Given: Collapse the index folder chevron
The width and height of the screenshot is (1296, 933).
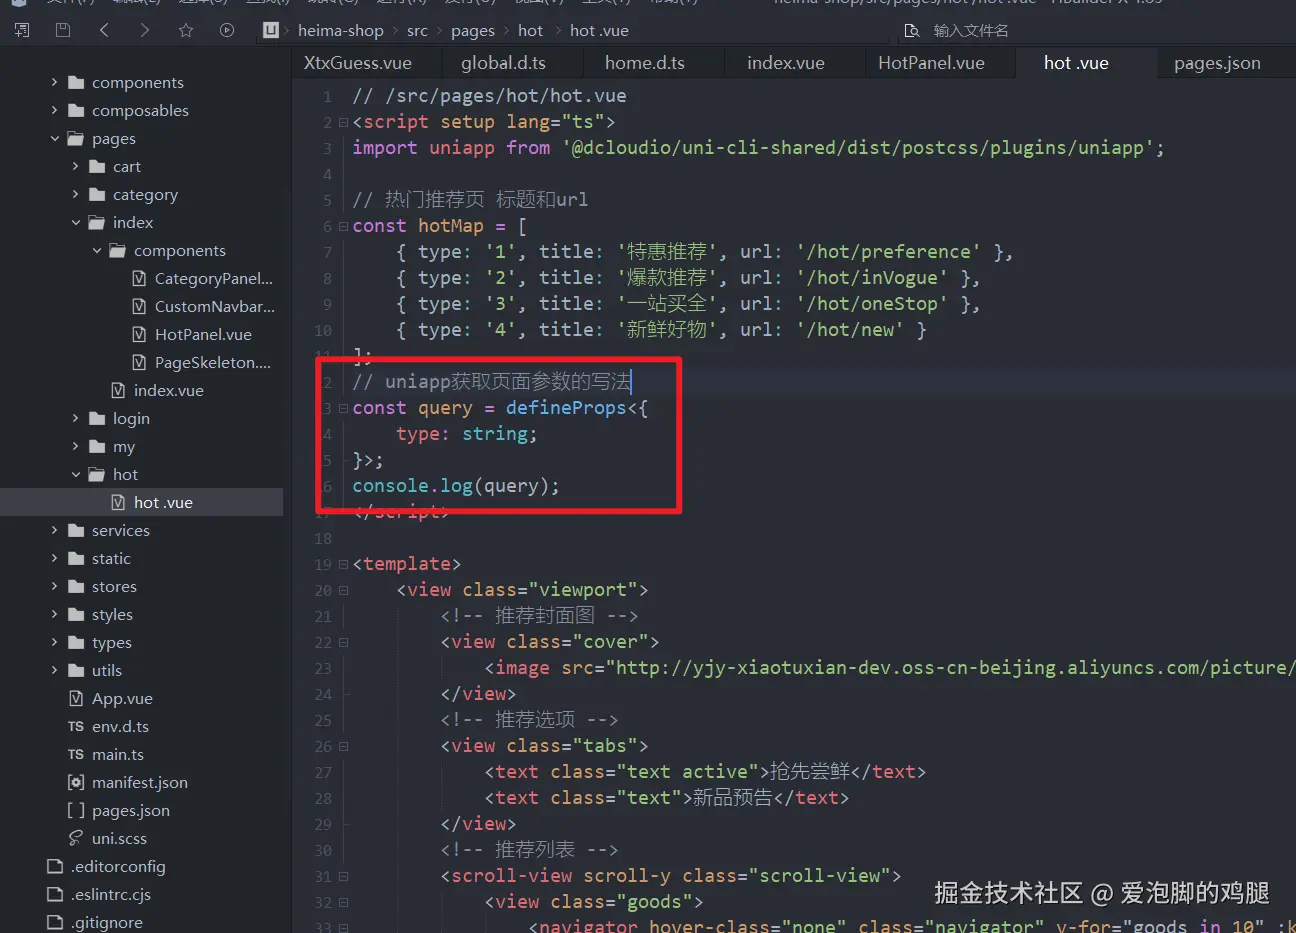Looking at the screenshot, I should pyautogui.click(x=76, y=222).
